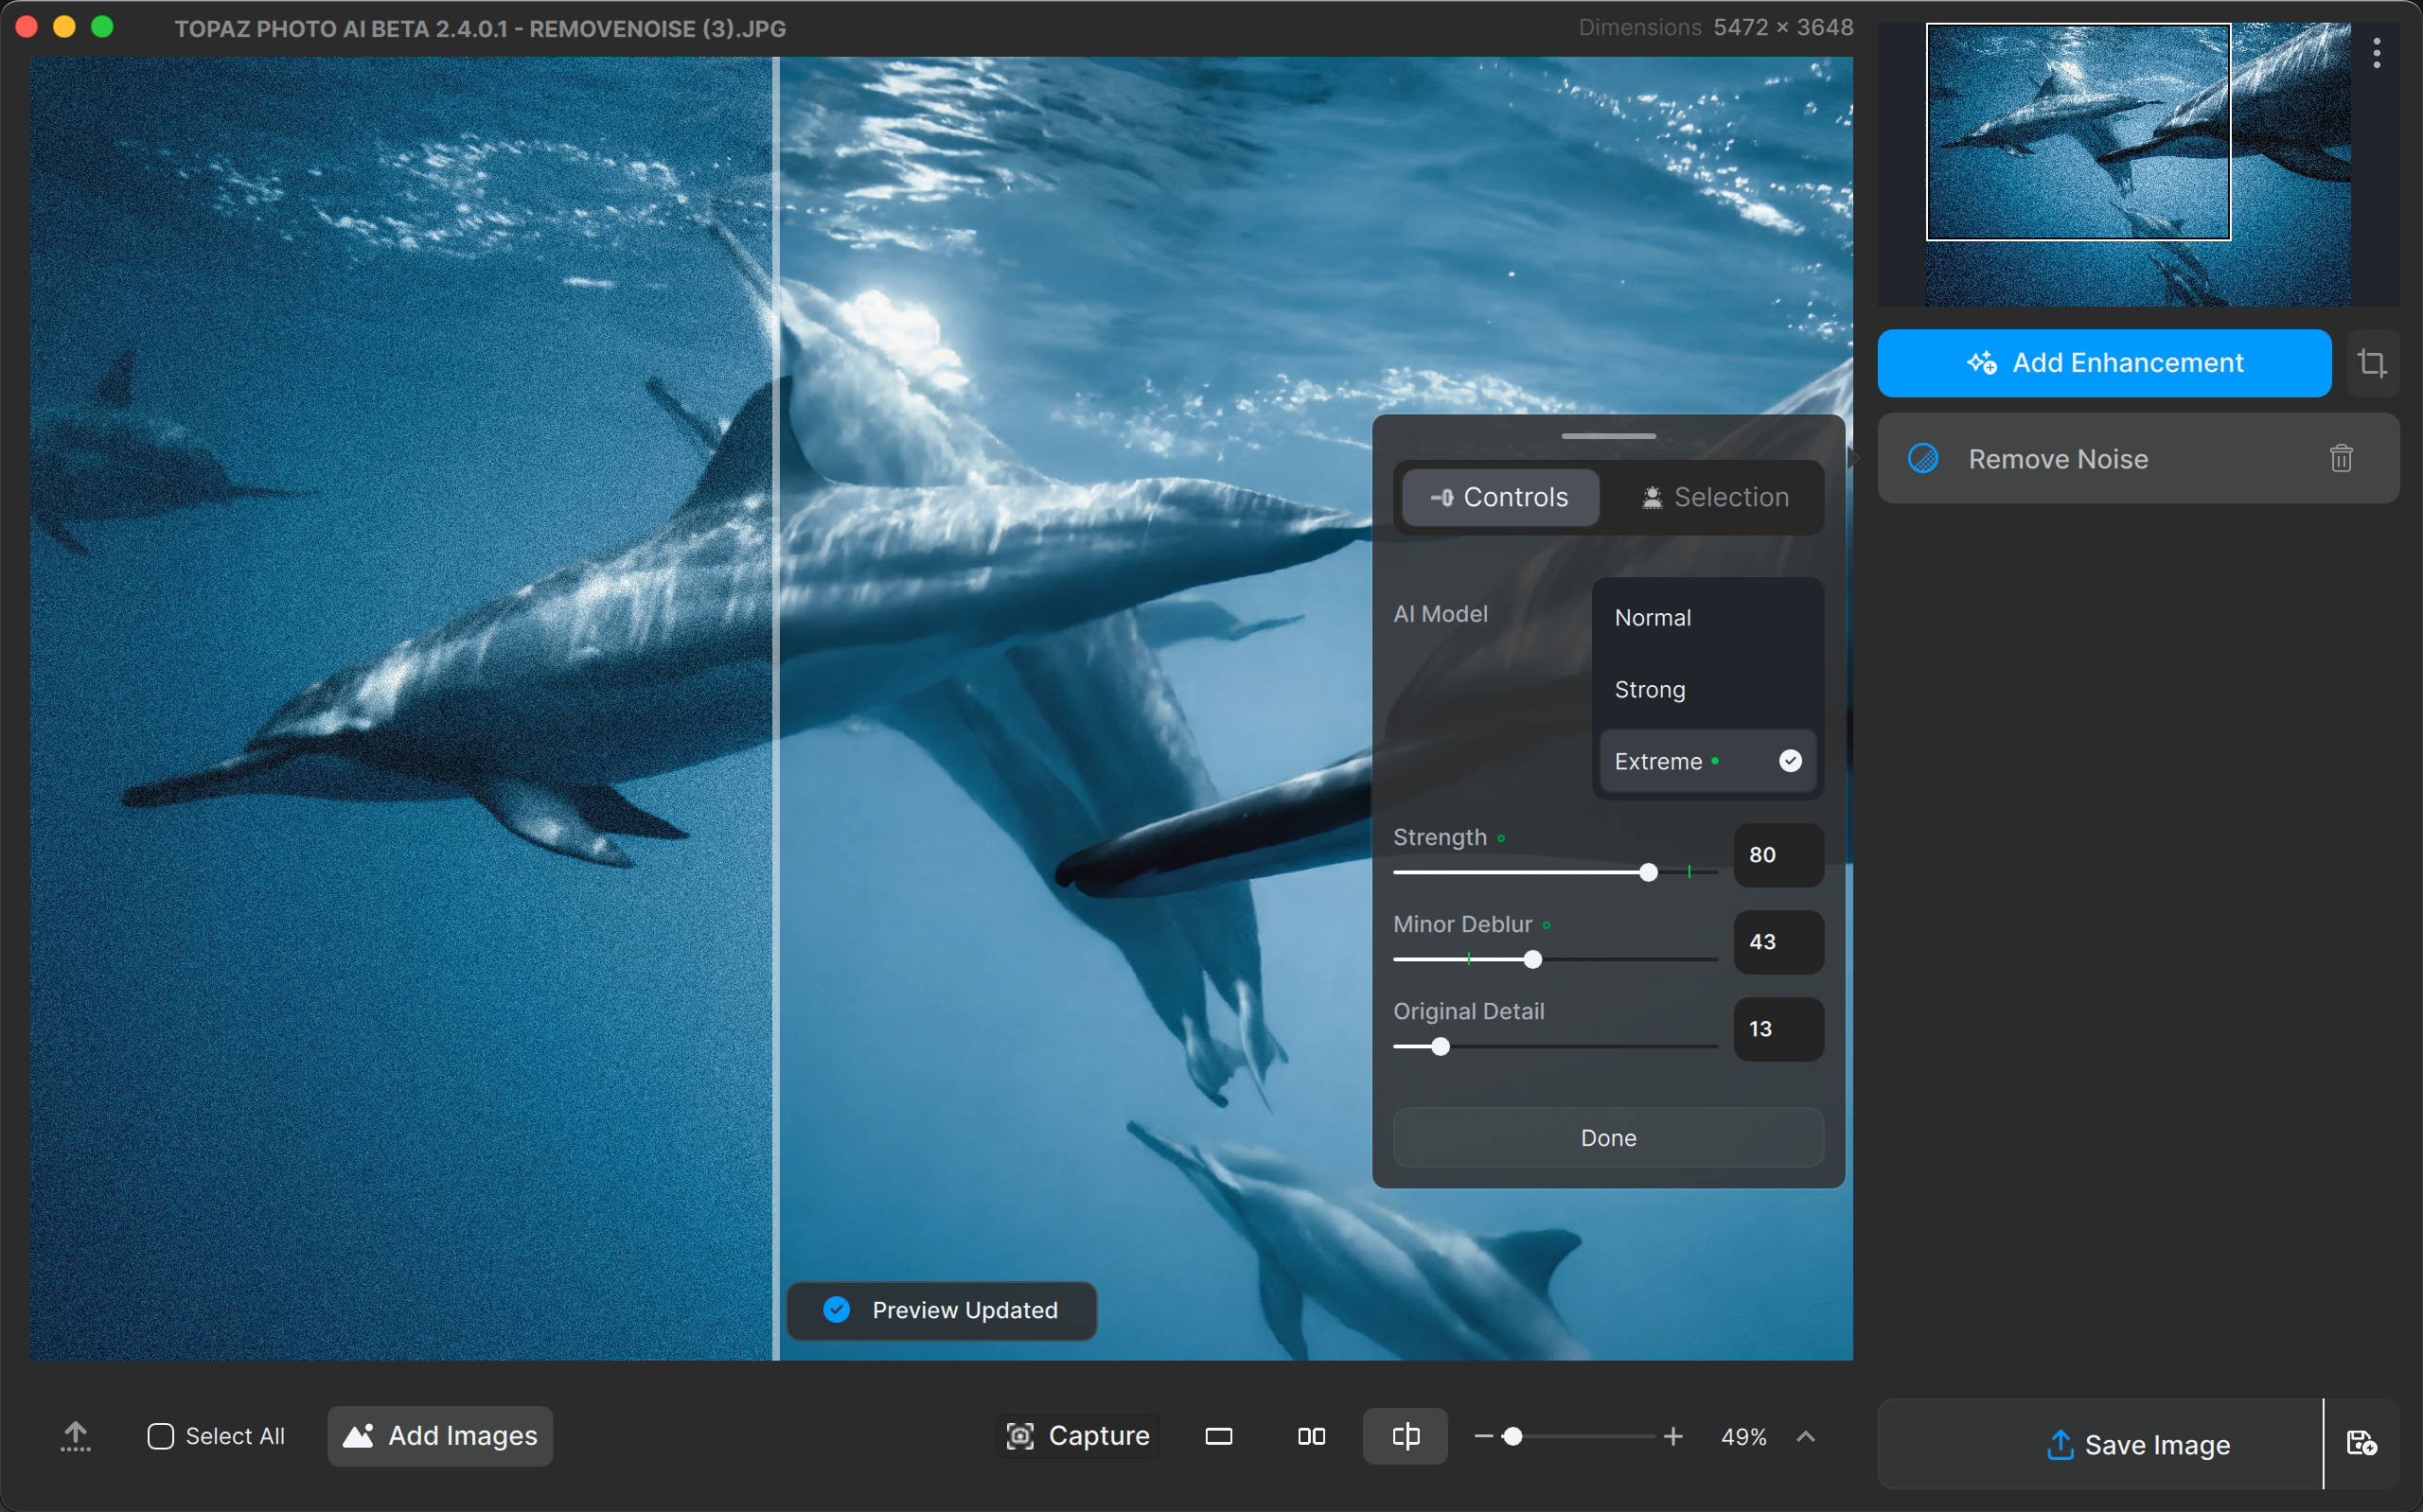Switch to the Selection tab
2423x1512 pixels.
coord(1714,497)
